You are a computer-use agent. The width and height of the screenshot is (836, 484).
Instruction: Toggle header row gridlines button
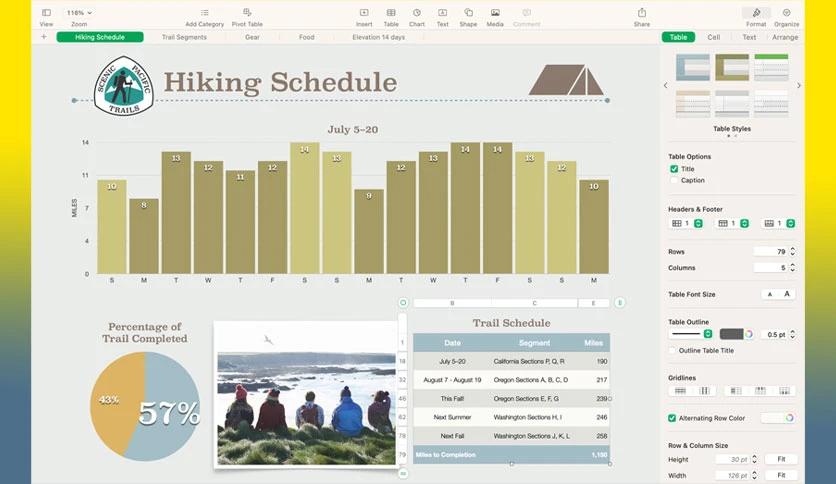pos(760,391)
